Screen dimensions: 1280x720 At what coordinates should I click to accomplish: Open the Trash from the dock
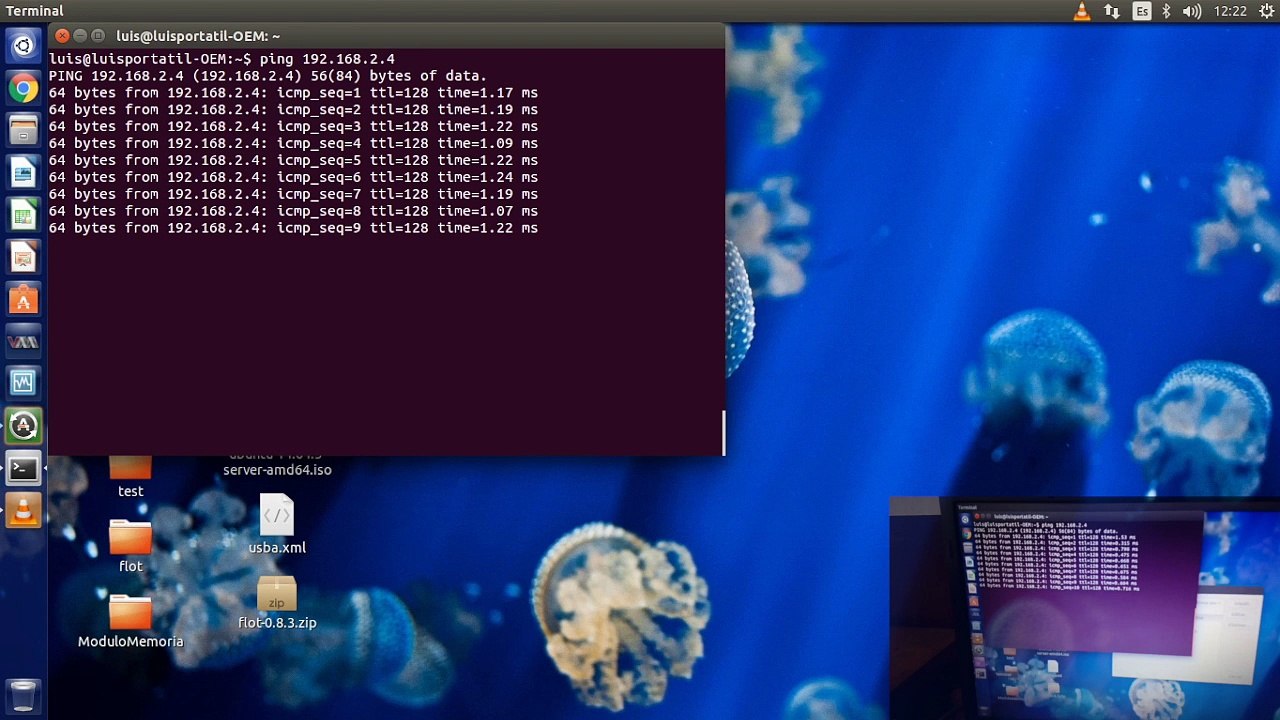[23, 696]
